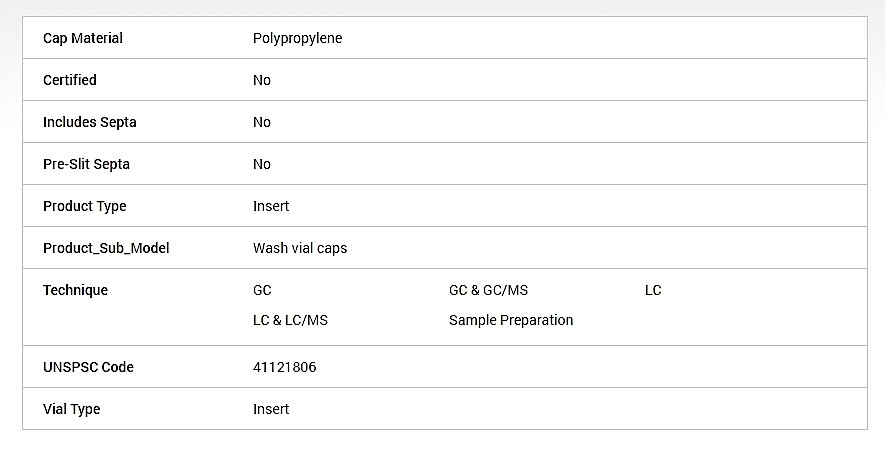
Task: Click the Technique row label
Action: click(x=75, y=290)
